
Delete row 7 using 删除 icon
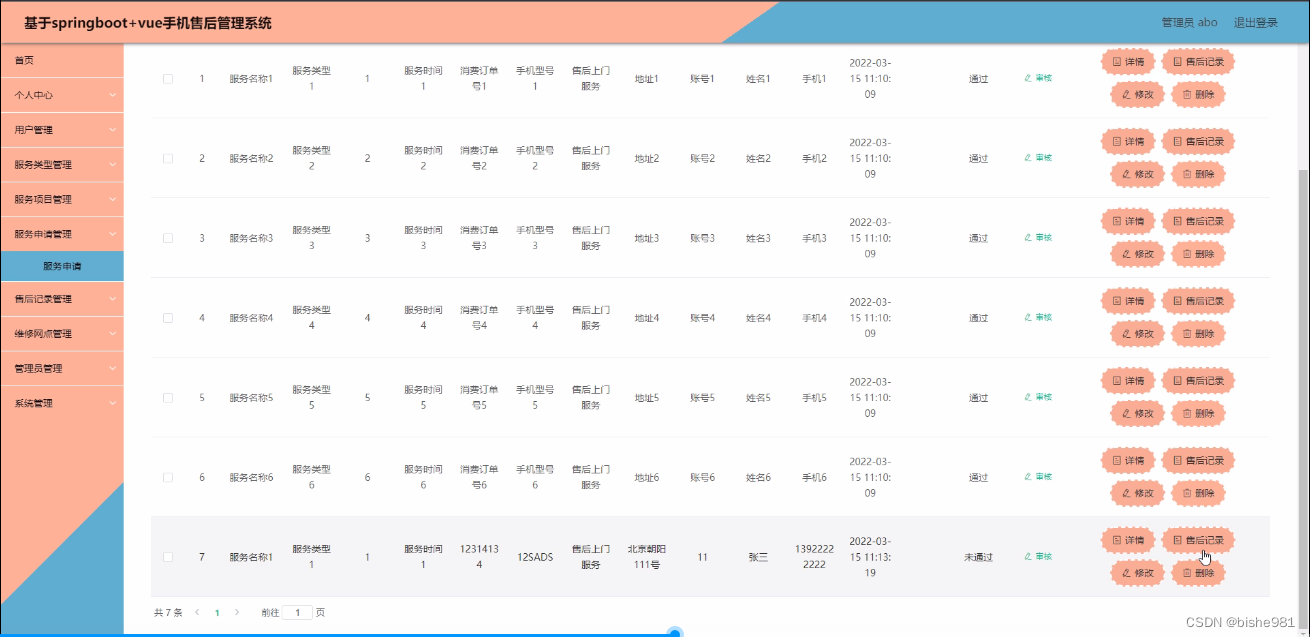[x=1197, y=573]
